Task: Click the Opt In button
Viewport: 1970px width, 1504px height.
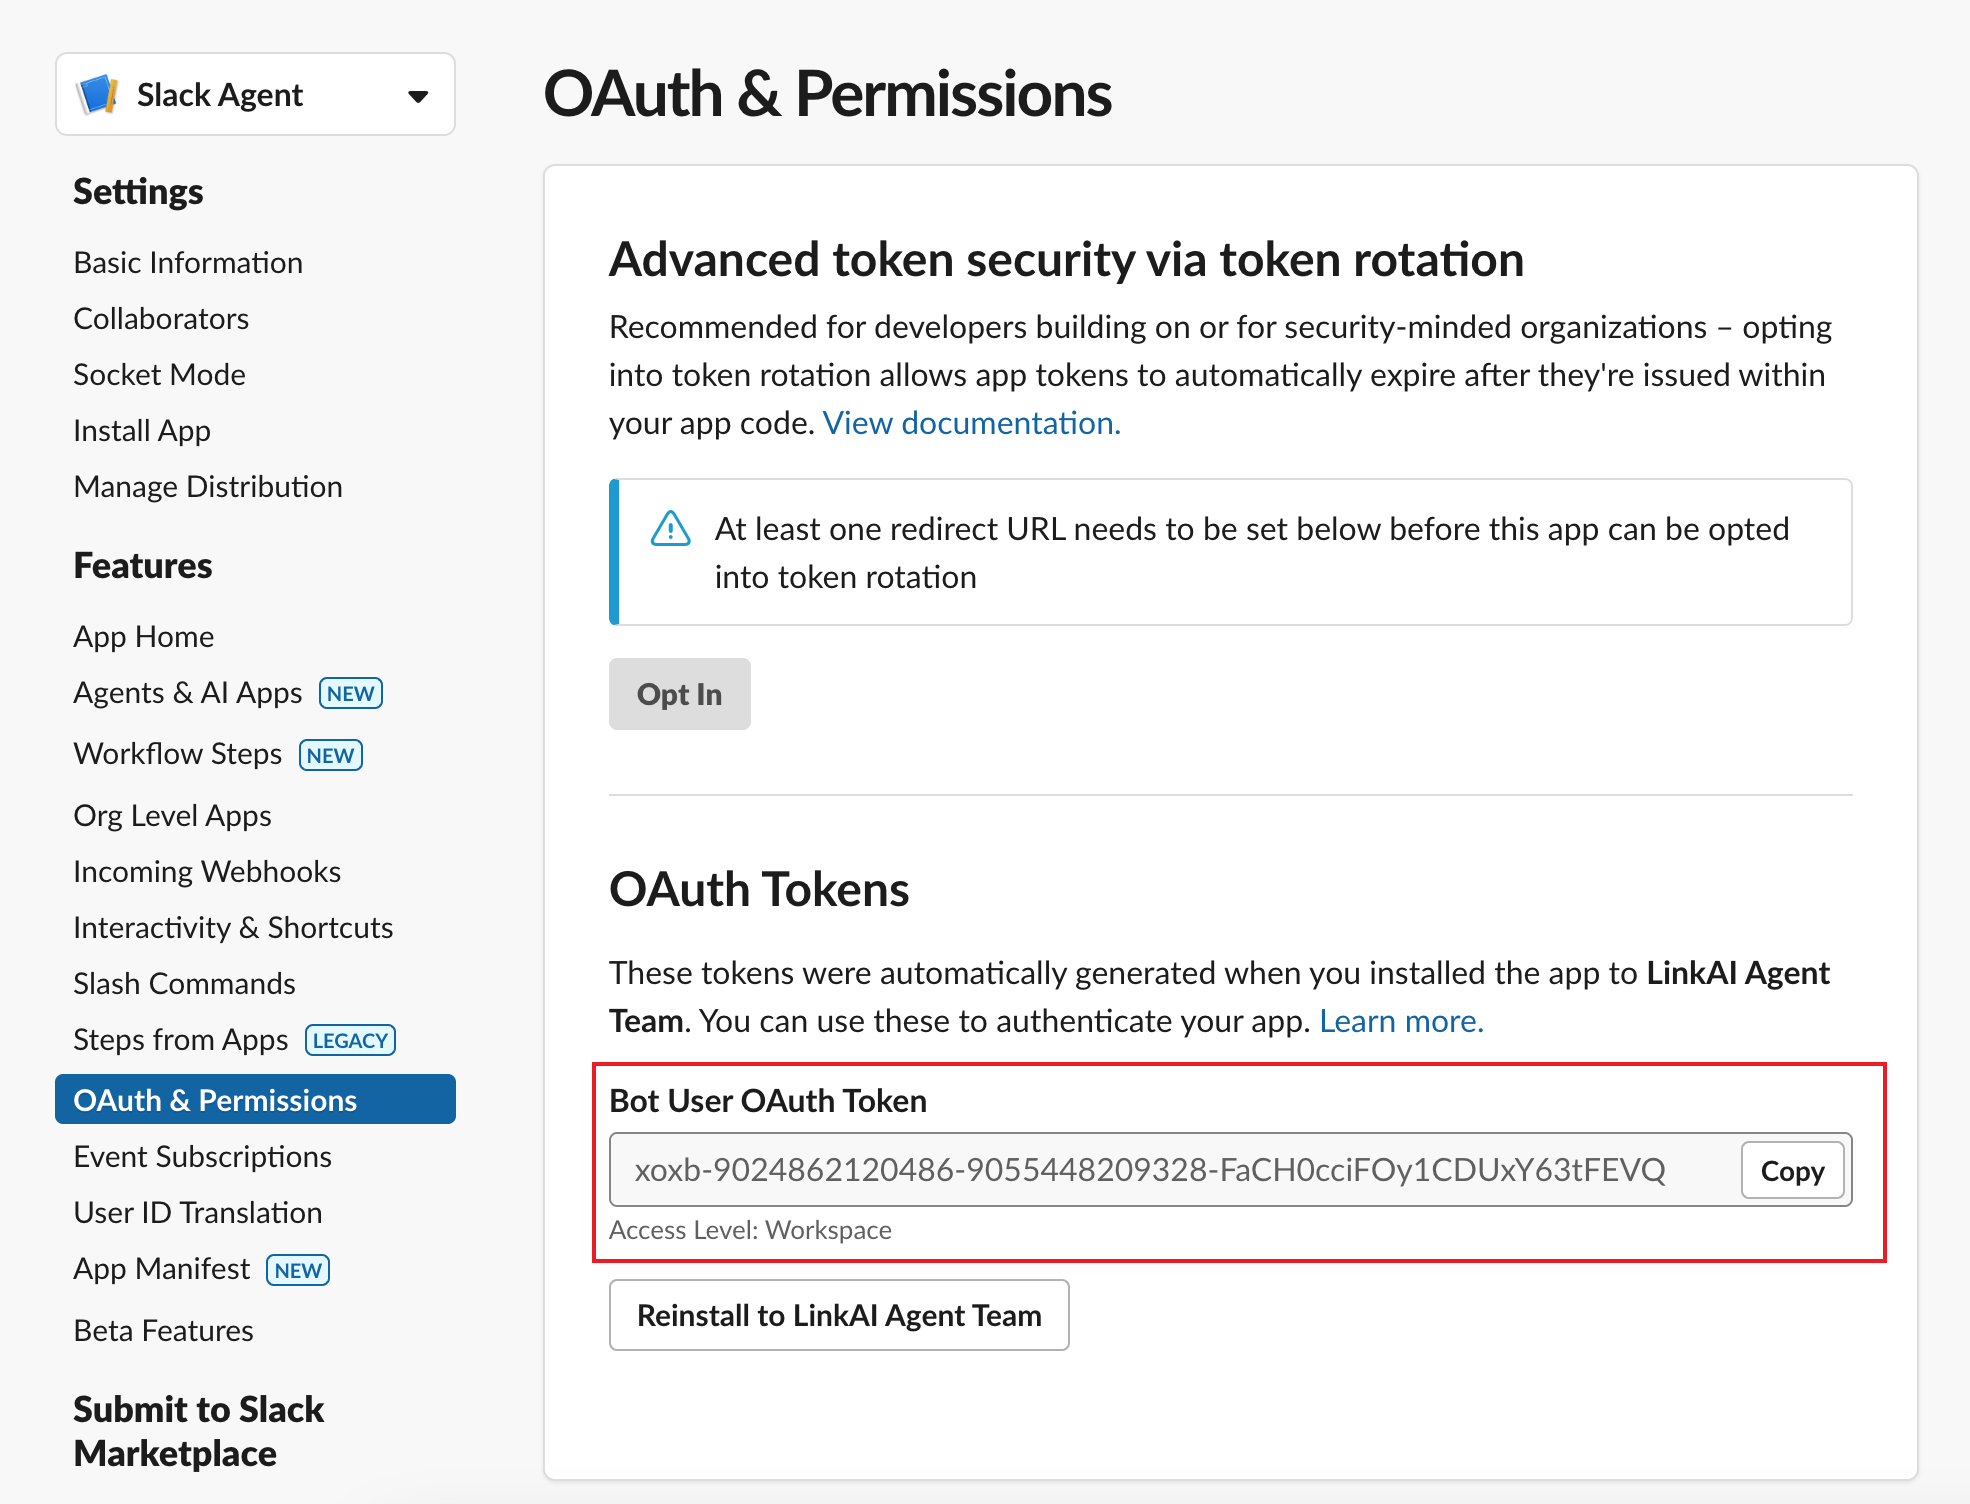Action: point(679,694)
